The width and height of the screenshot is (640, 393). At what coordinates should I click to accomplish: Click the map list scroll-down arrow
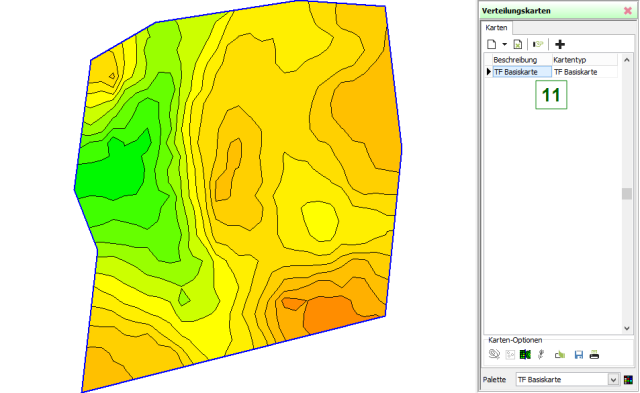coord(627,328)
